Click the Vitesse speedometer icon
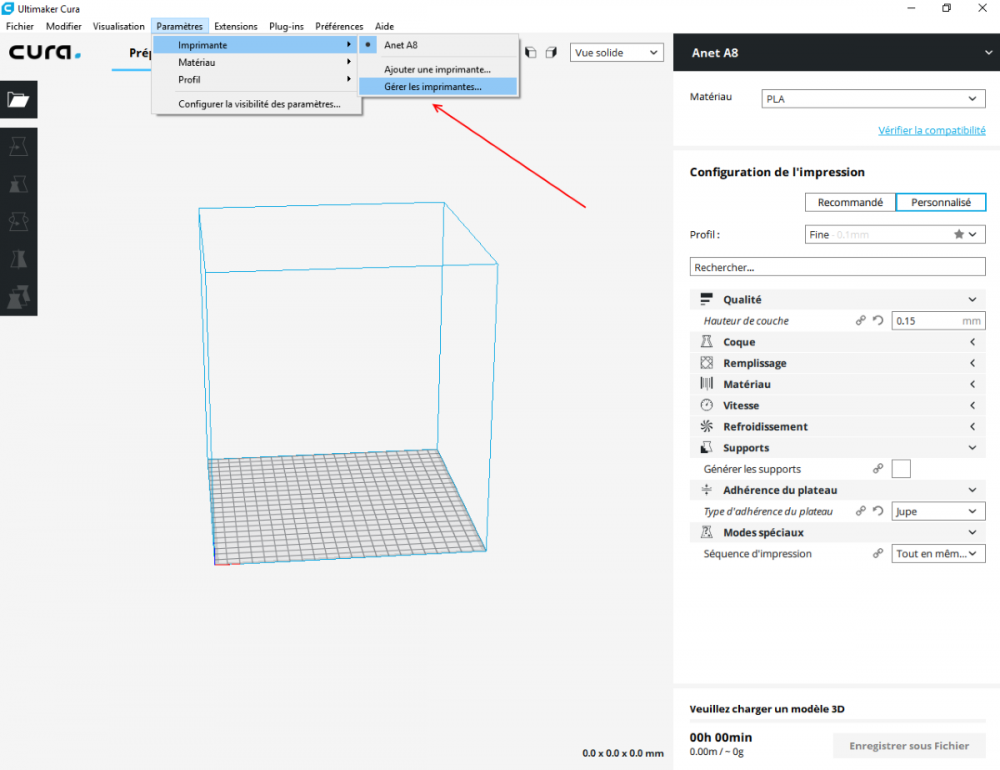 [x=707, y=405]
